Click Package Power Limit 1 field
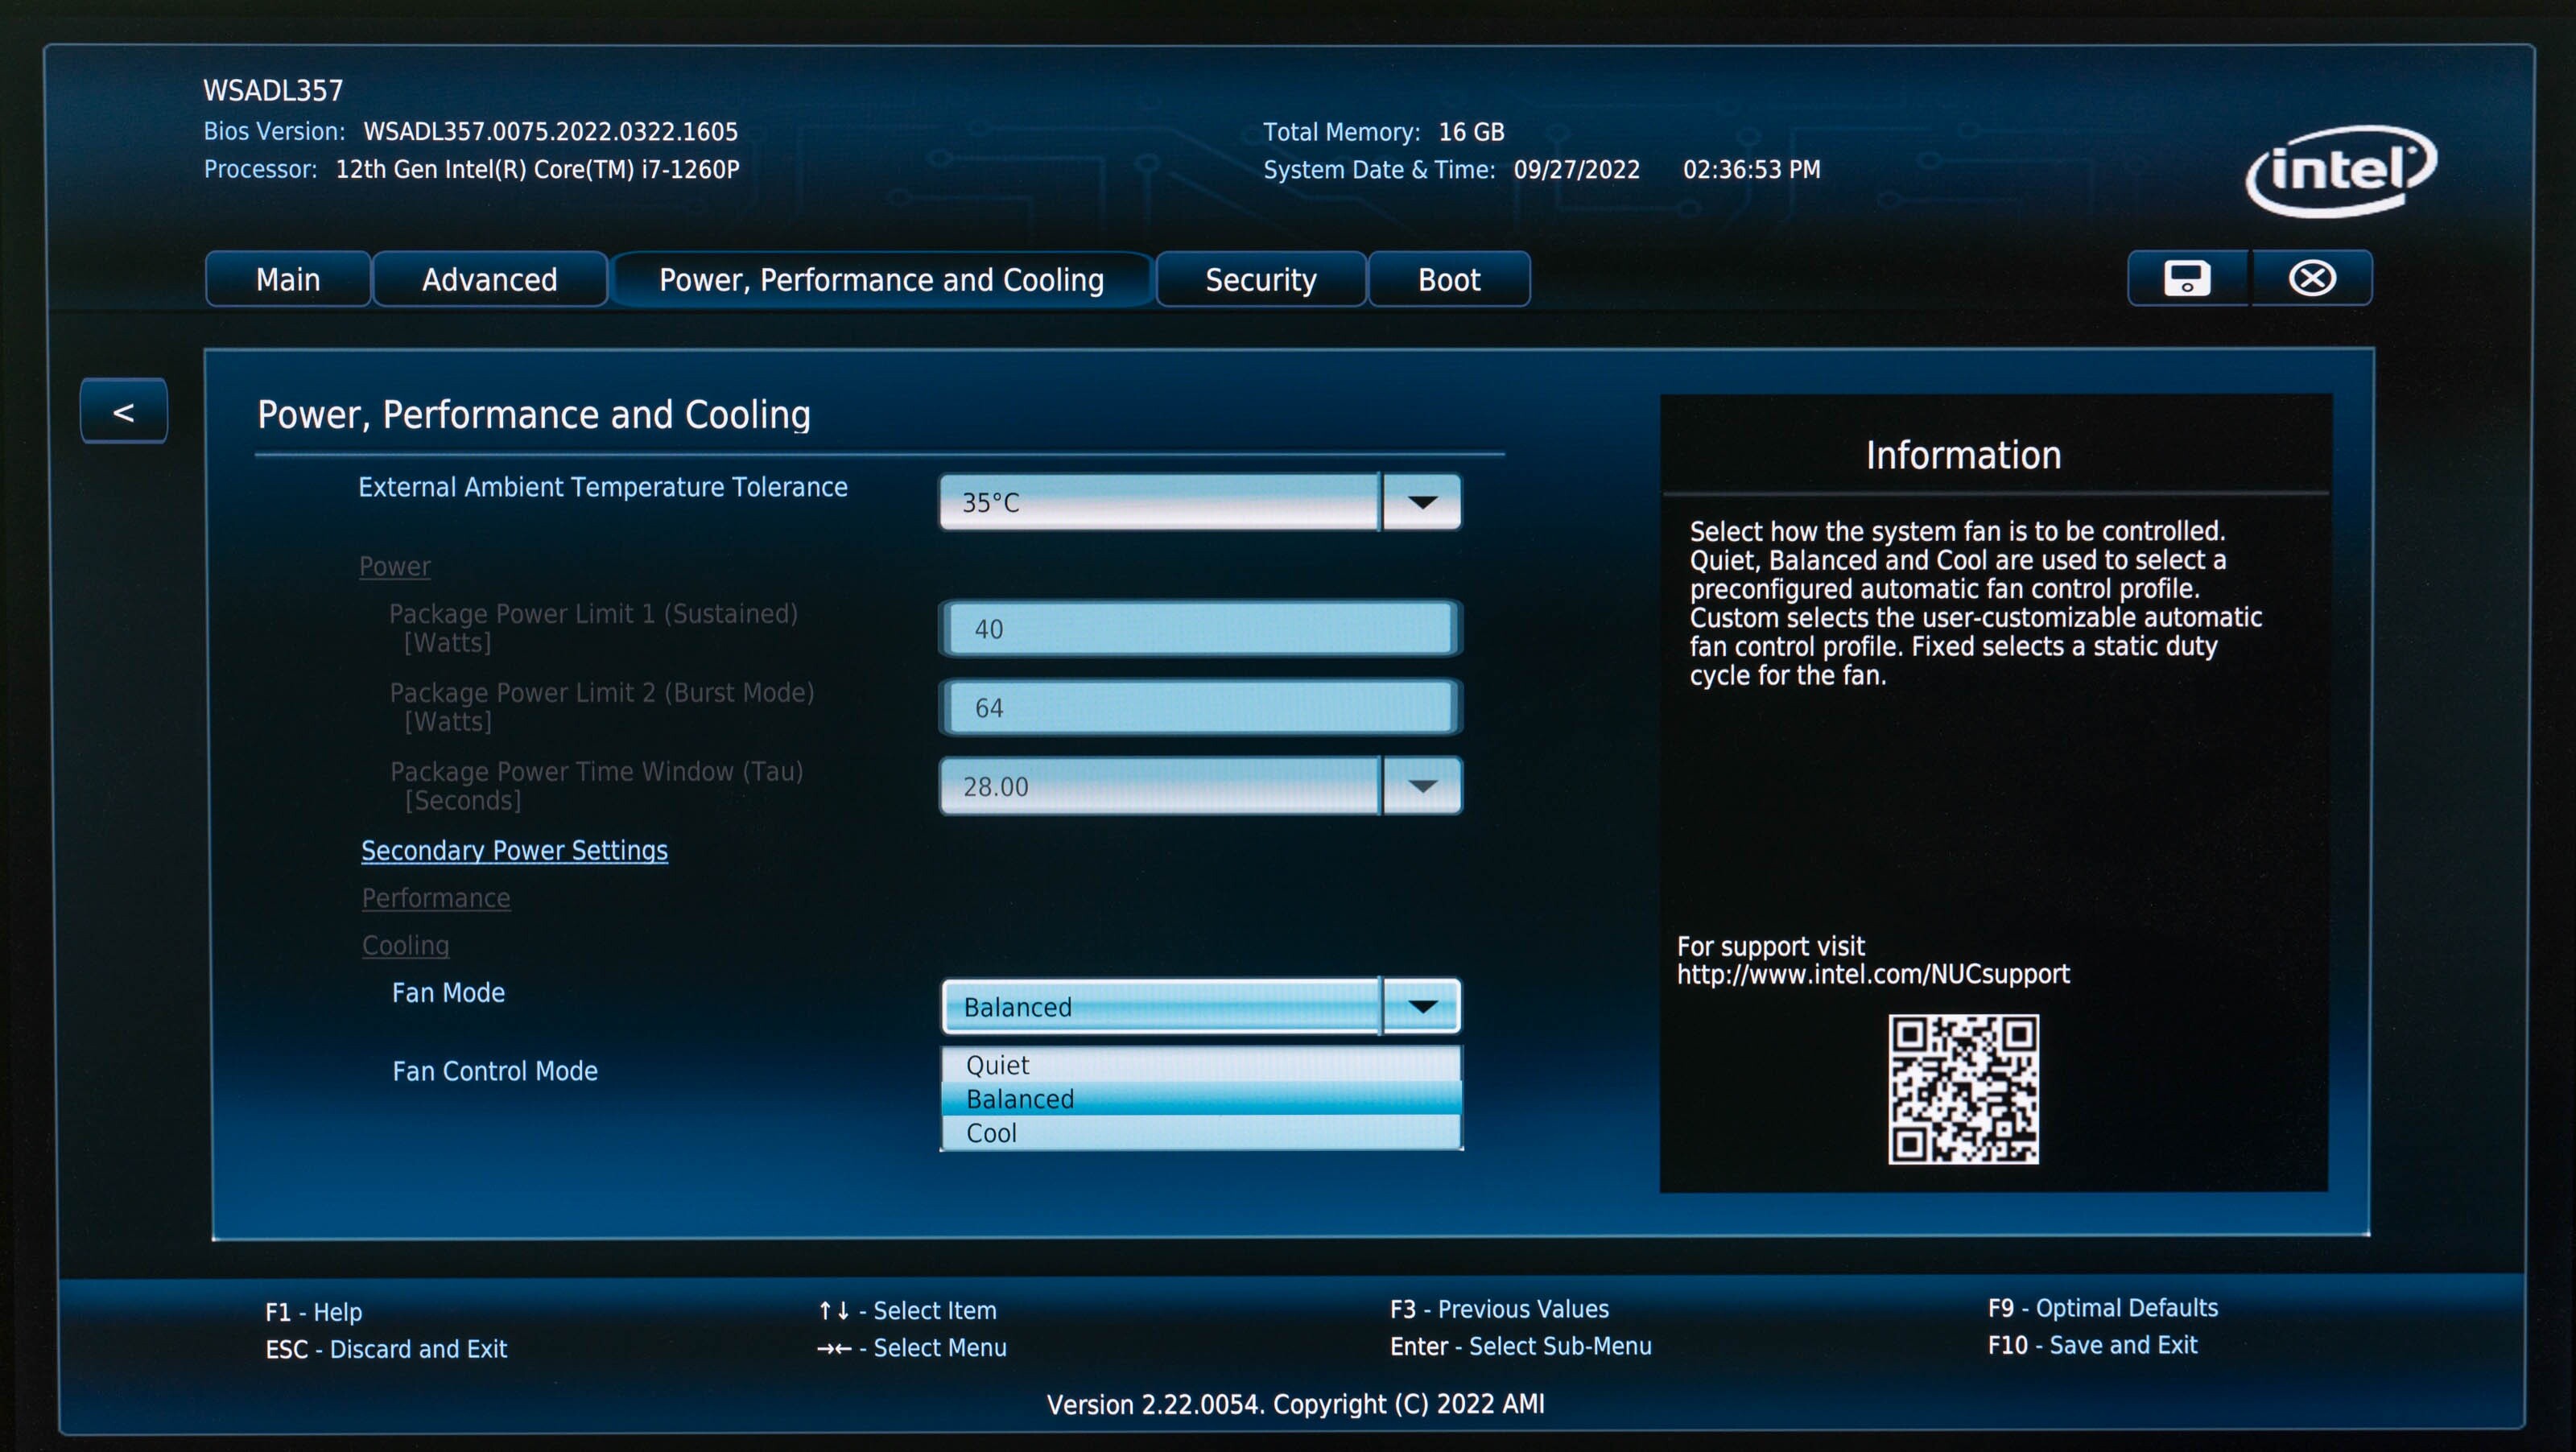This screenshot has height=1452, width=2576. 1200,629
